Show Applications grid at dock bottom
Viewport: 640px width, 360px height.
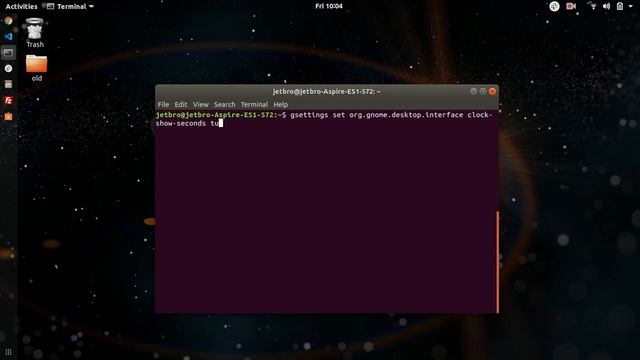(x=8, y=351)
